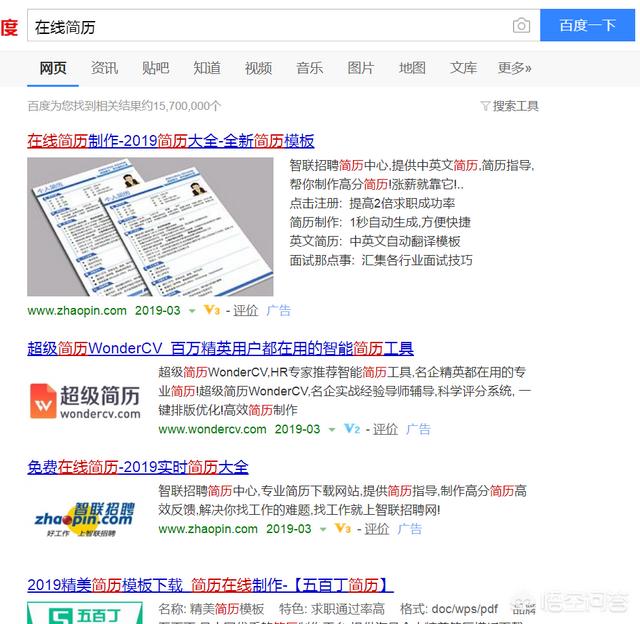The height and width of the screenshot is (624, 640).
Task: Click the 超级简历 wondercv.com logo
Action: 85,401
